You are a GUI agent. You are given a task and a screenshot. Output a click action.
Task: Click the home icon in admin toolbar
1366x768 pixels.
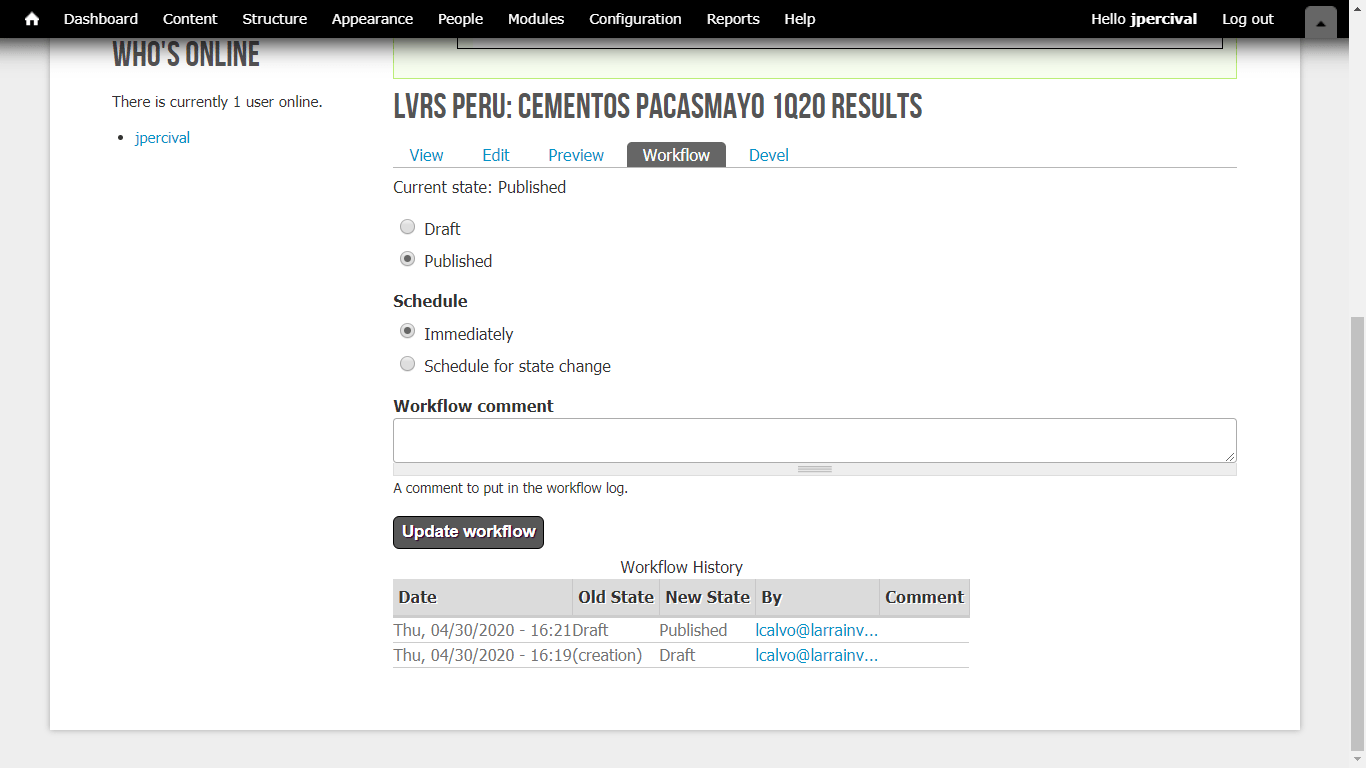pyautogui.click(x=32, y=19)
